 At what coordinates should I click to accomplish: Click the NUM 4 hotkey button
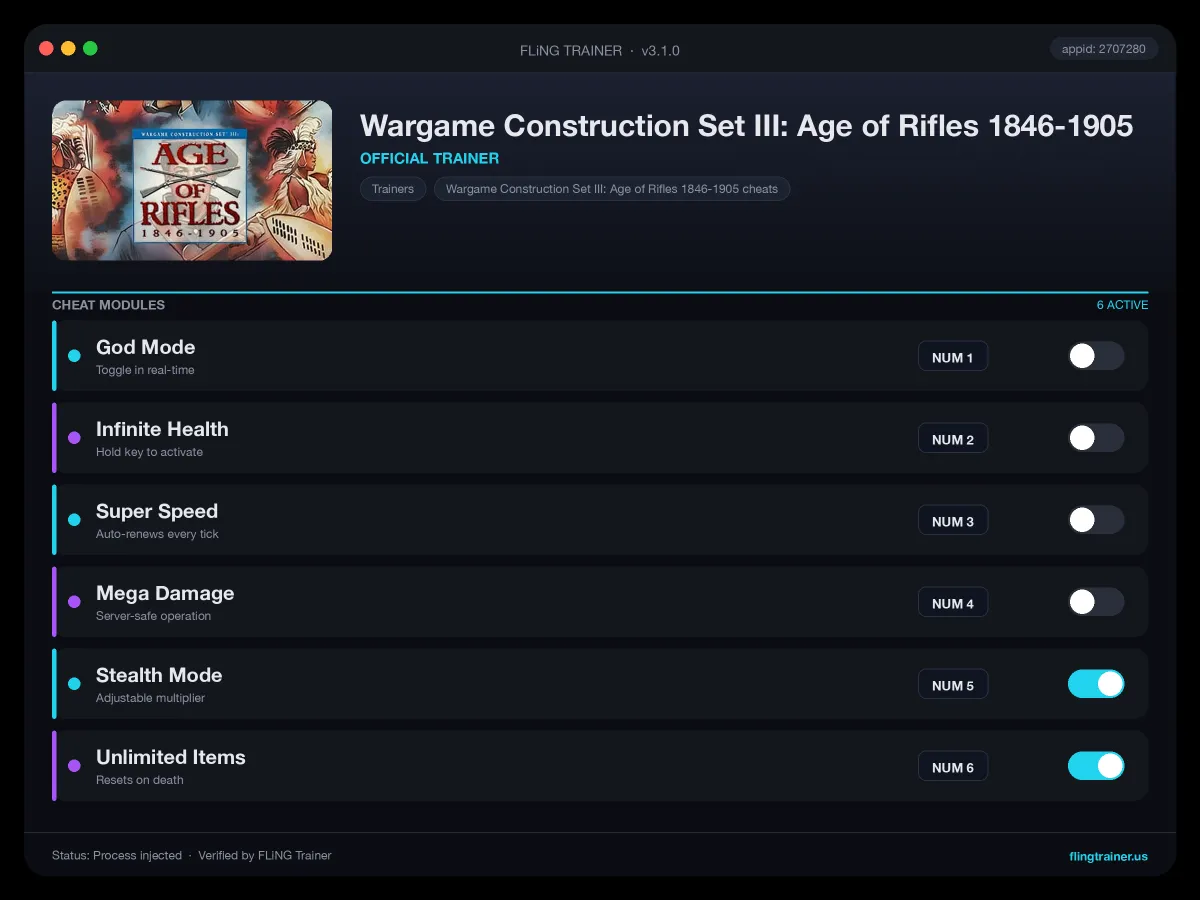tap(953, 603)
